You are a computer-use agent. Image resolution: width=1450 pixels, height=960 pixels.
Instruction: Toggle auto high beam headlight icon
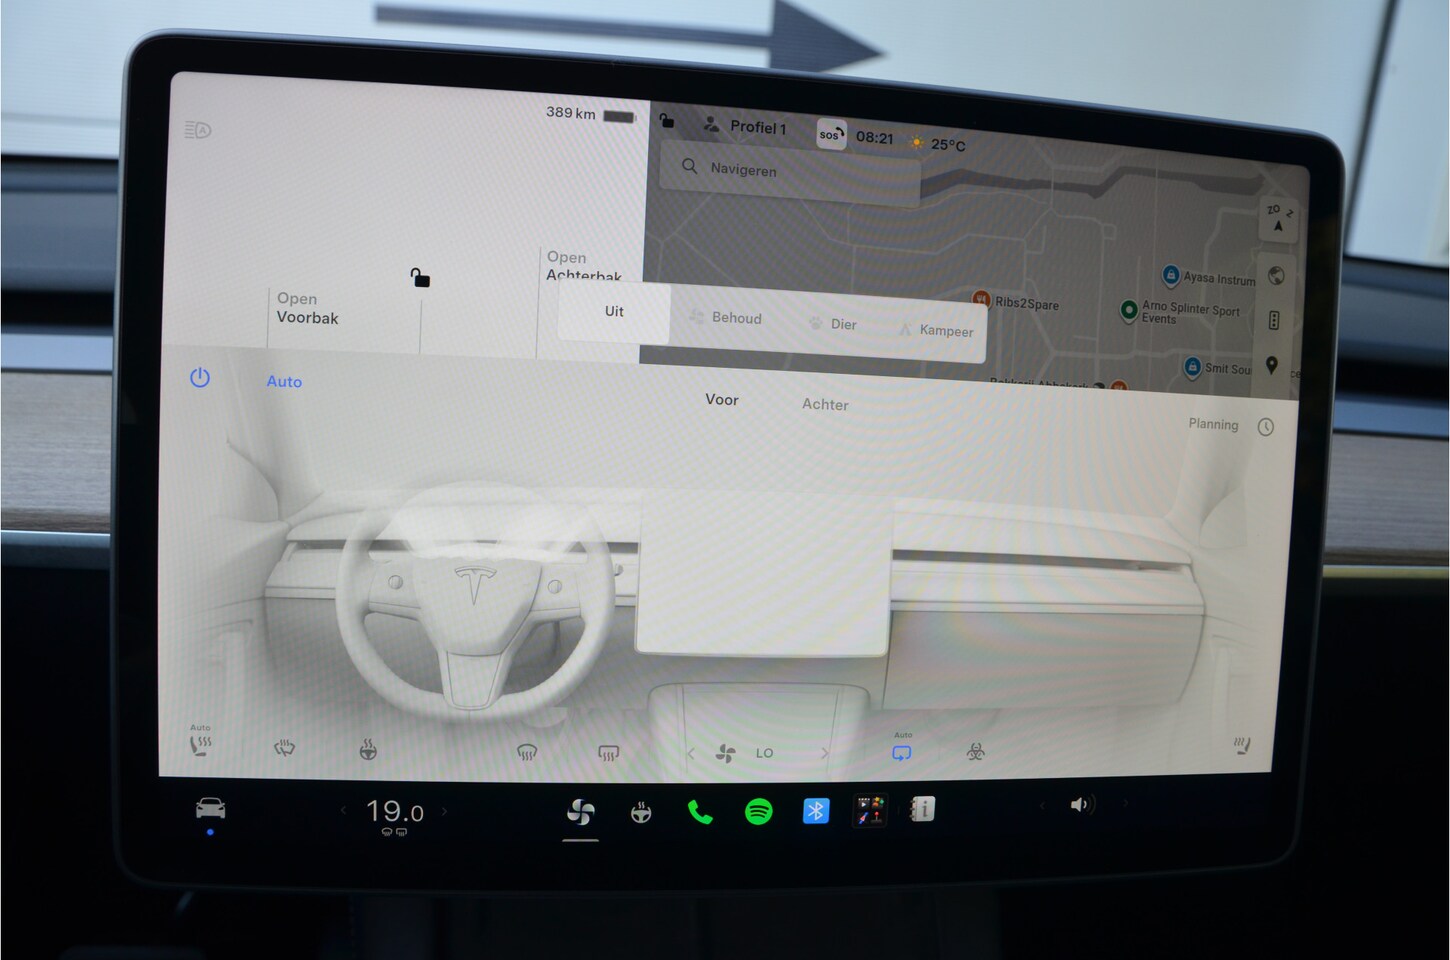197,130
